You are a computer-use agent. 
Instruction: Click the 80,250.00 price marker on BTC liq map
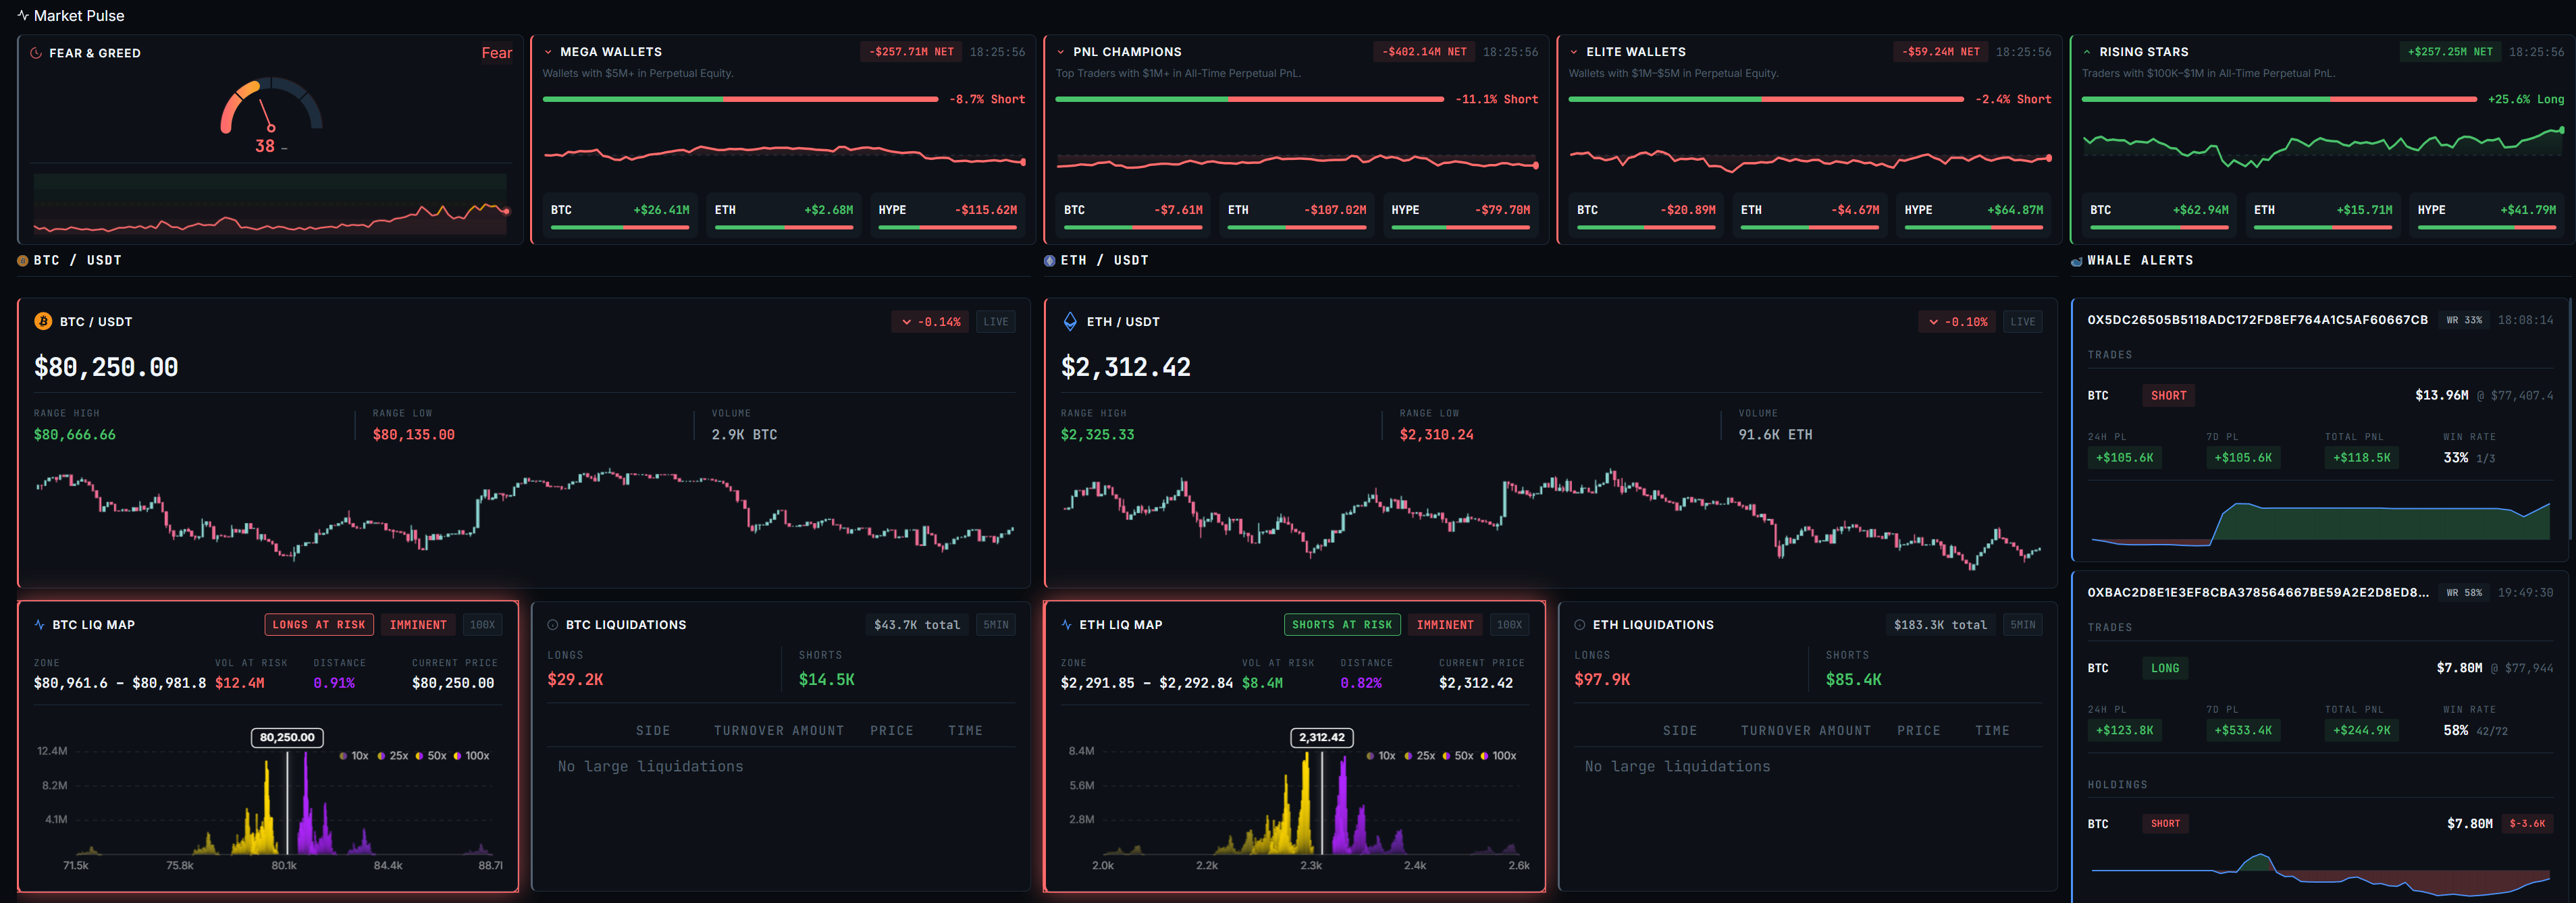tap(287, 738)
